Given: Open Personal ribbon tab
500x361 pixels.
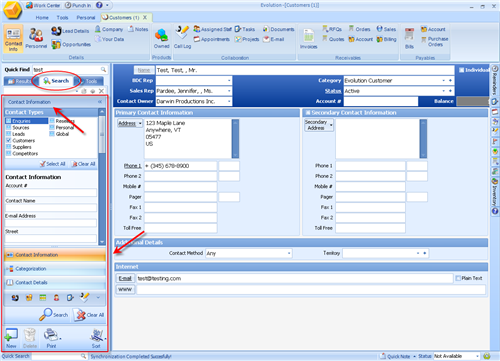Looking at the screenshot, I should tap(86, 18).
